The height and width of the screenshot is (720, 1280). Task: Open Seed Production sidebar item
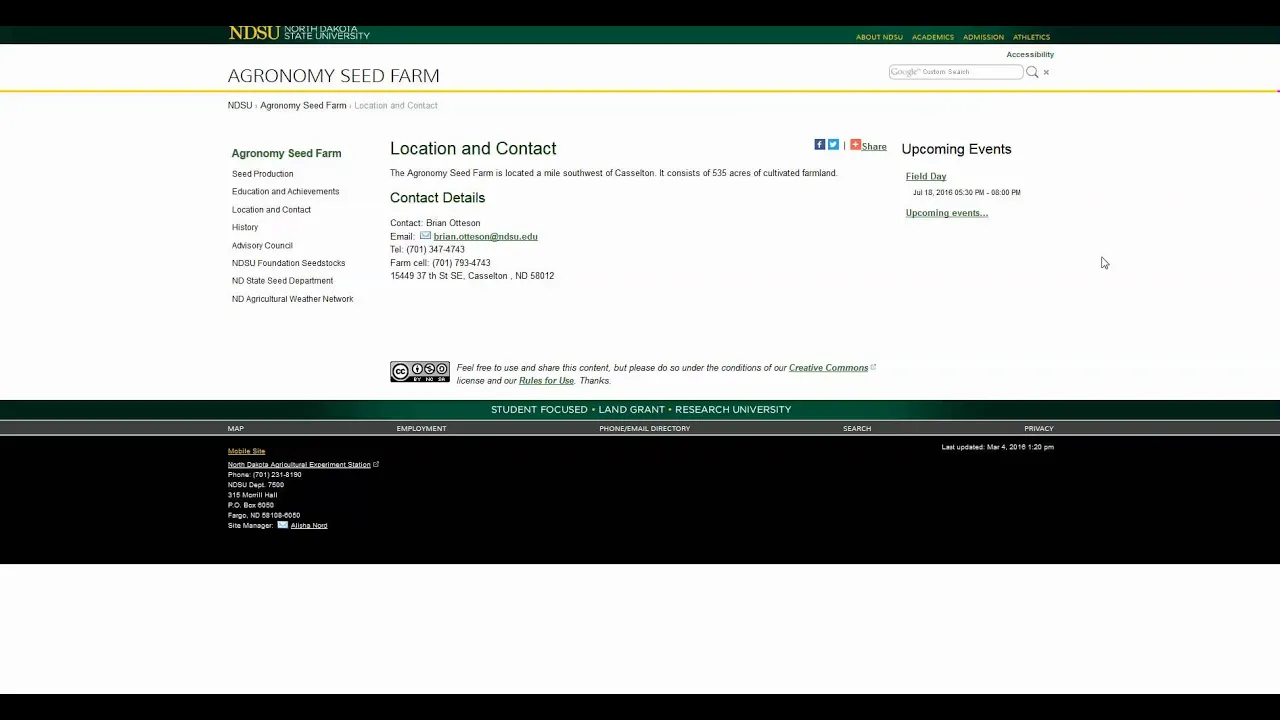tap(263, 174)
